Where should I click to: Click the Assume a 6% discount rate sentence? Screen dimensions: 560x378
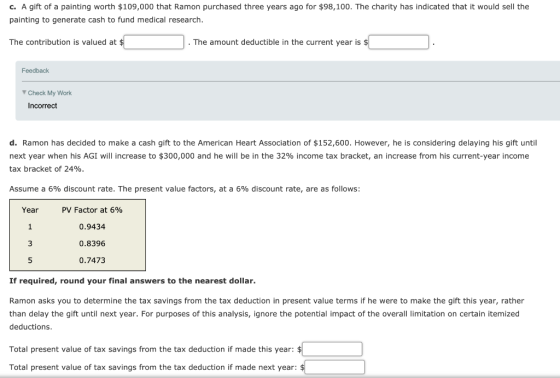pos(185,189)
